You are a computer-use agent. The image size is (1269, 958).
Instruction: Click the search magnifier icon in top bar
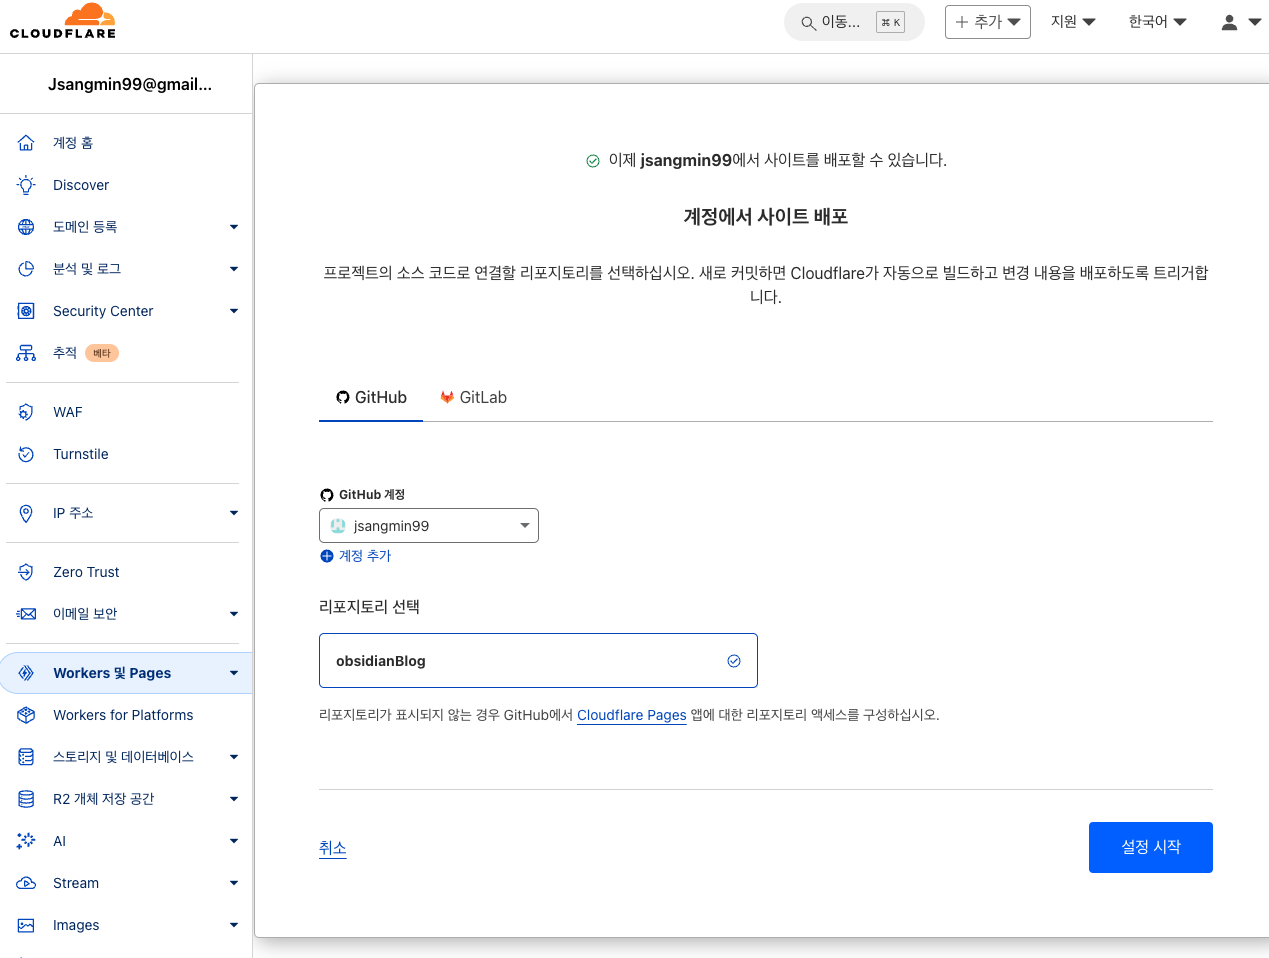(808, 22)
